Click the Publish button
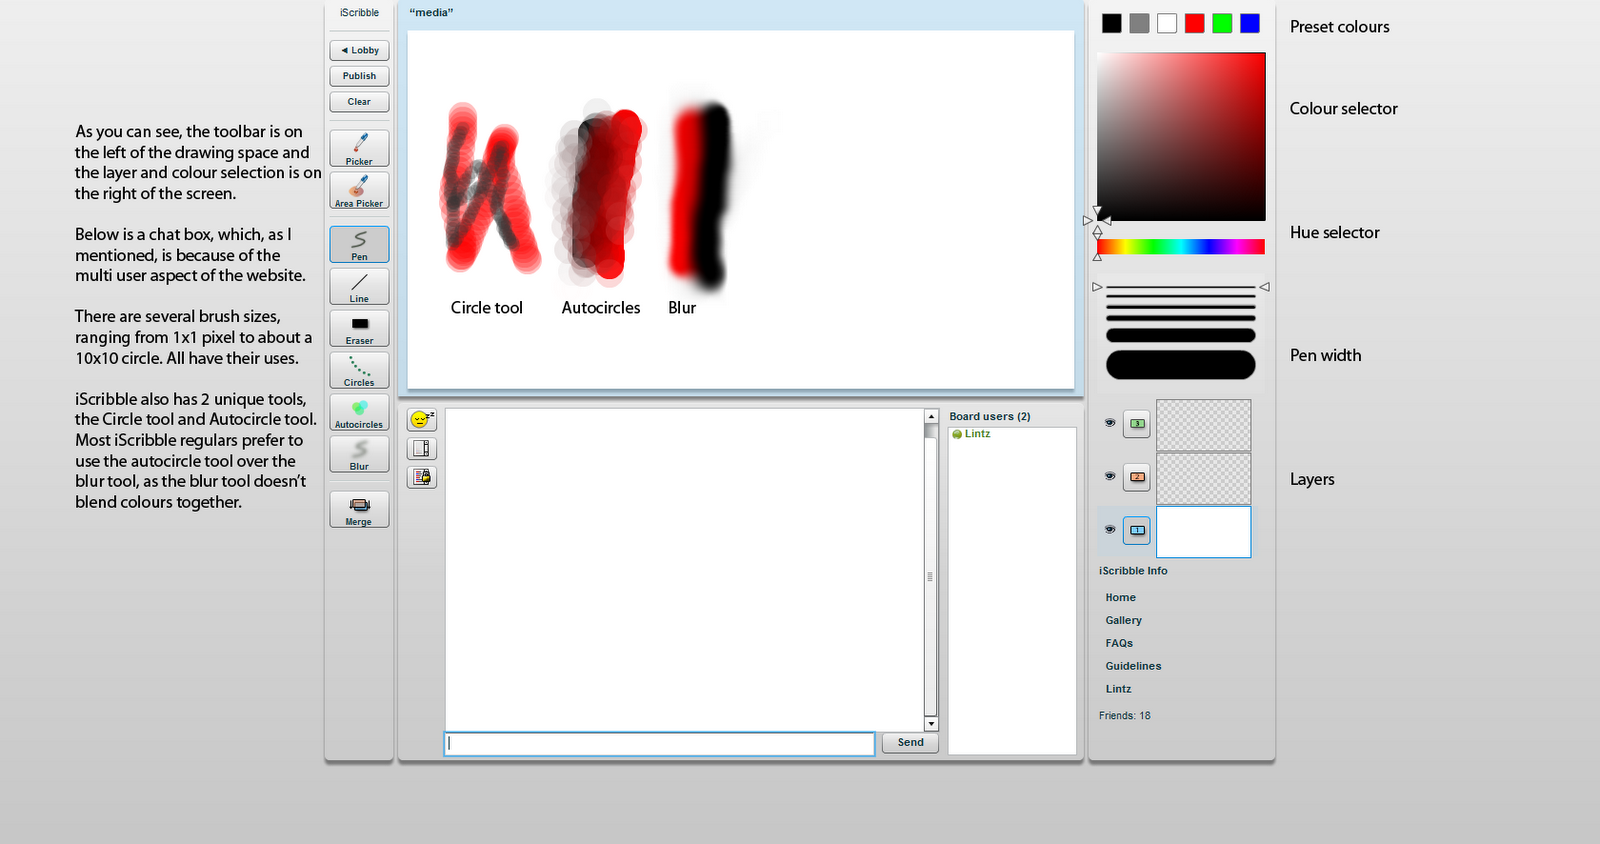 coord(359,76)
